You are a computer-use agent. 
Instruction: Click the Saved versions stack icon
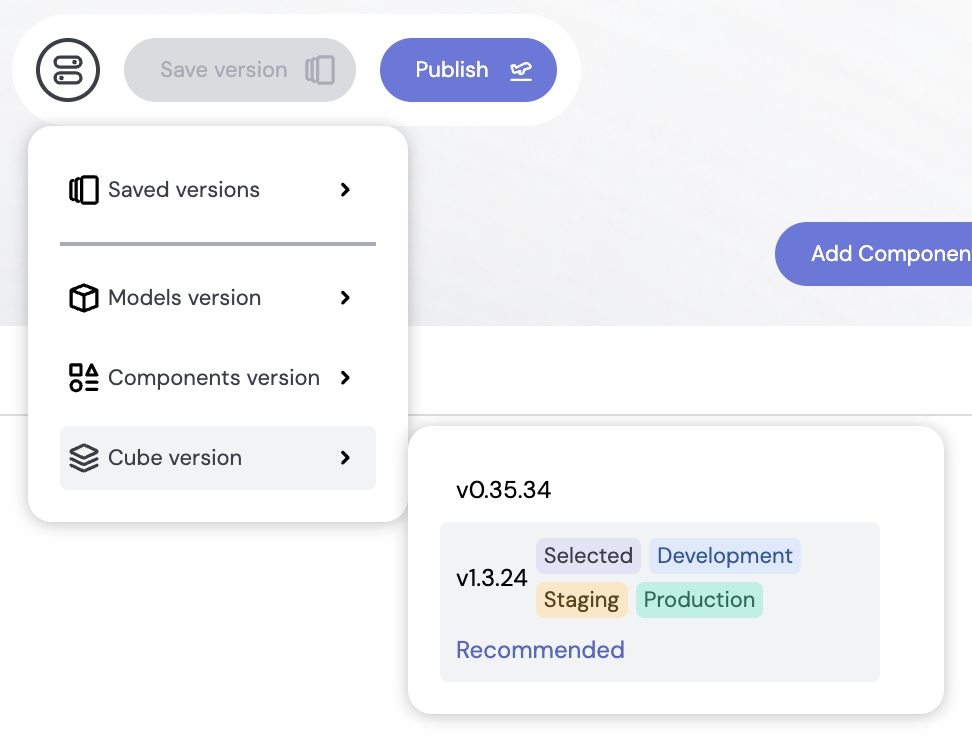tap(84, 190)
